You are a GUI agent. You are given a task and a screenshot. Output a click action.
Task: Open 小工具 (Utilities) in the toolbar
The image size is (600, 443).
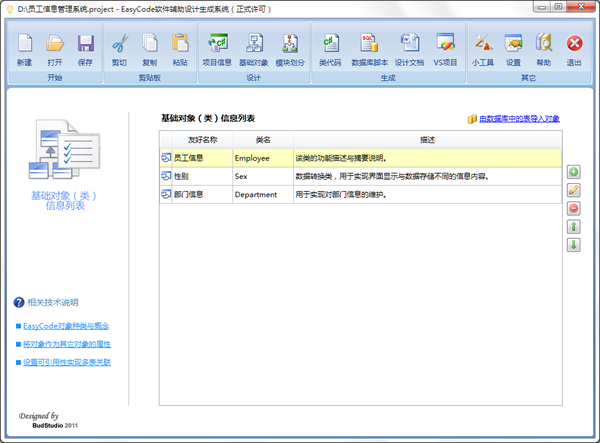tap(483, 48)
